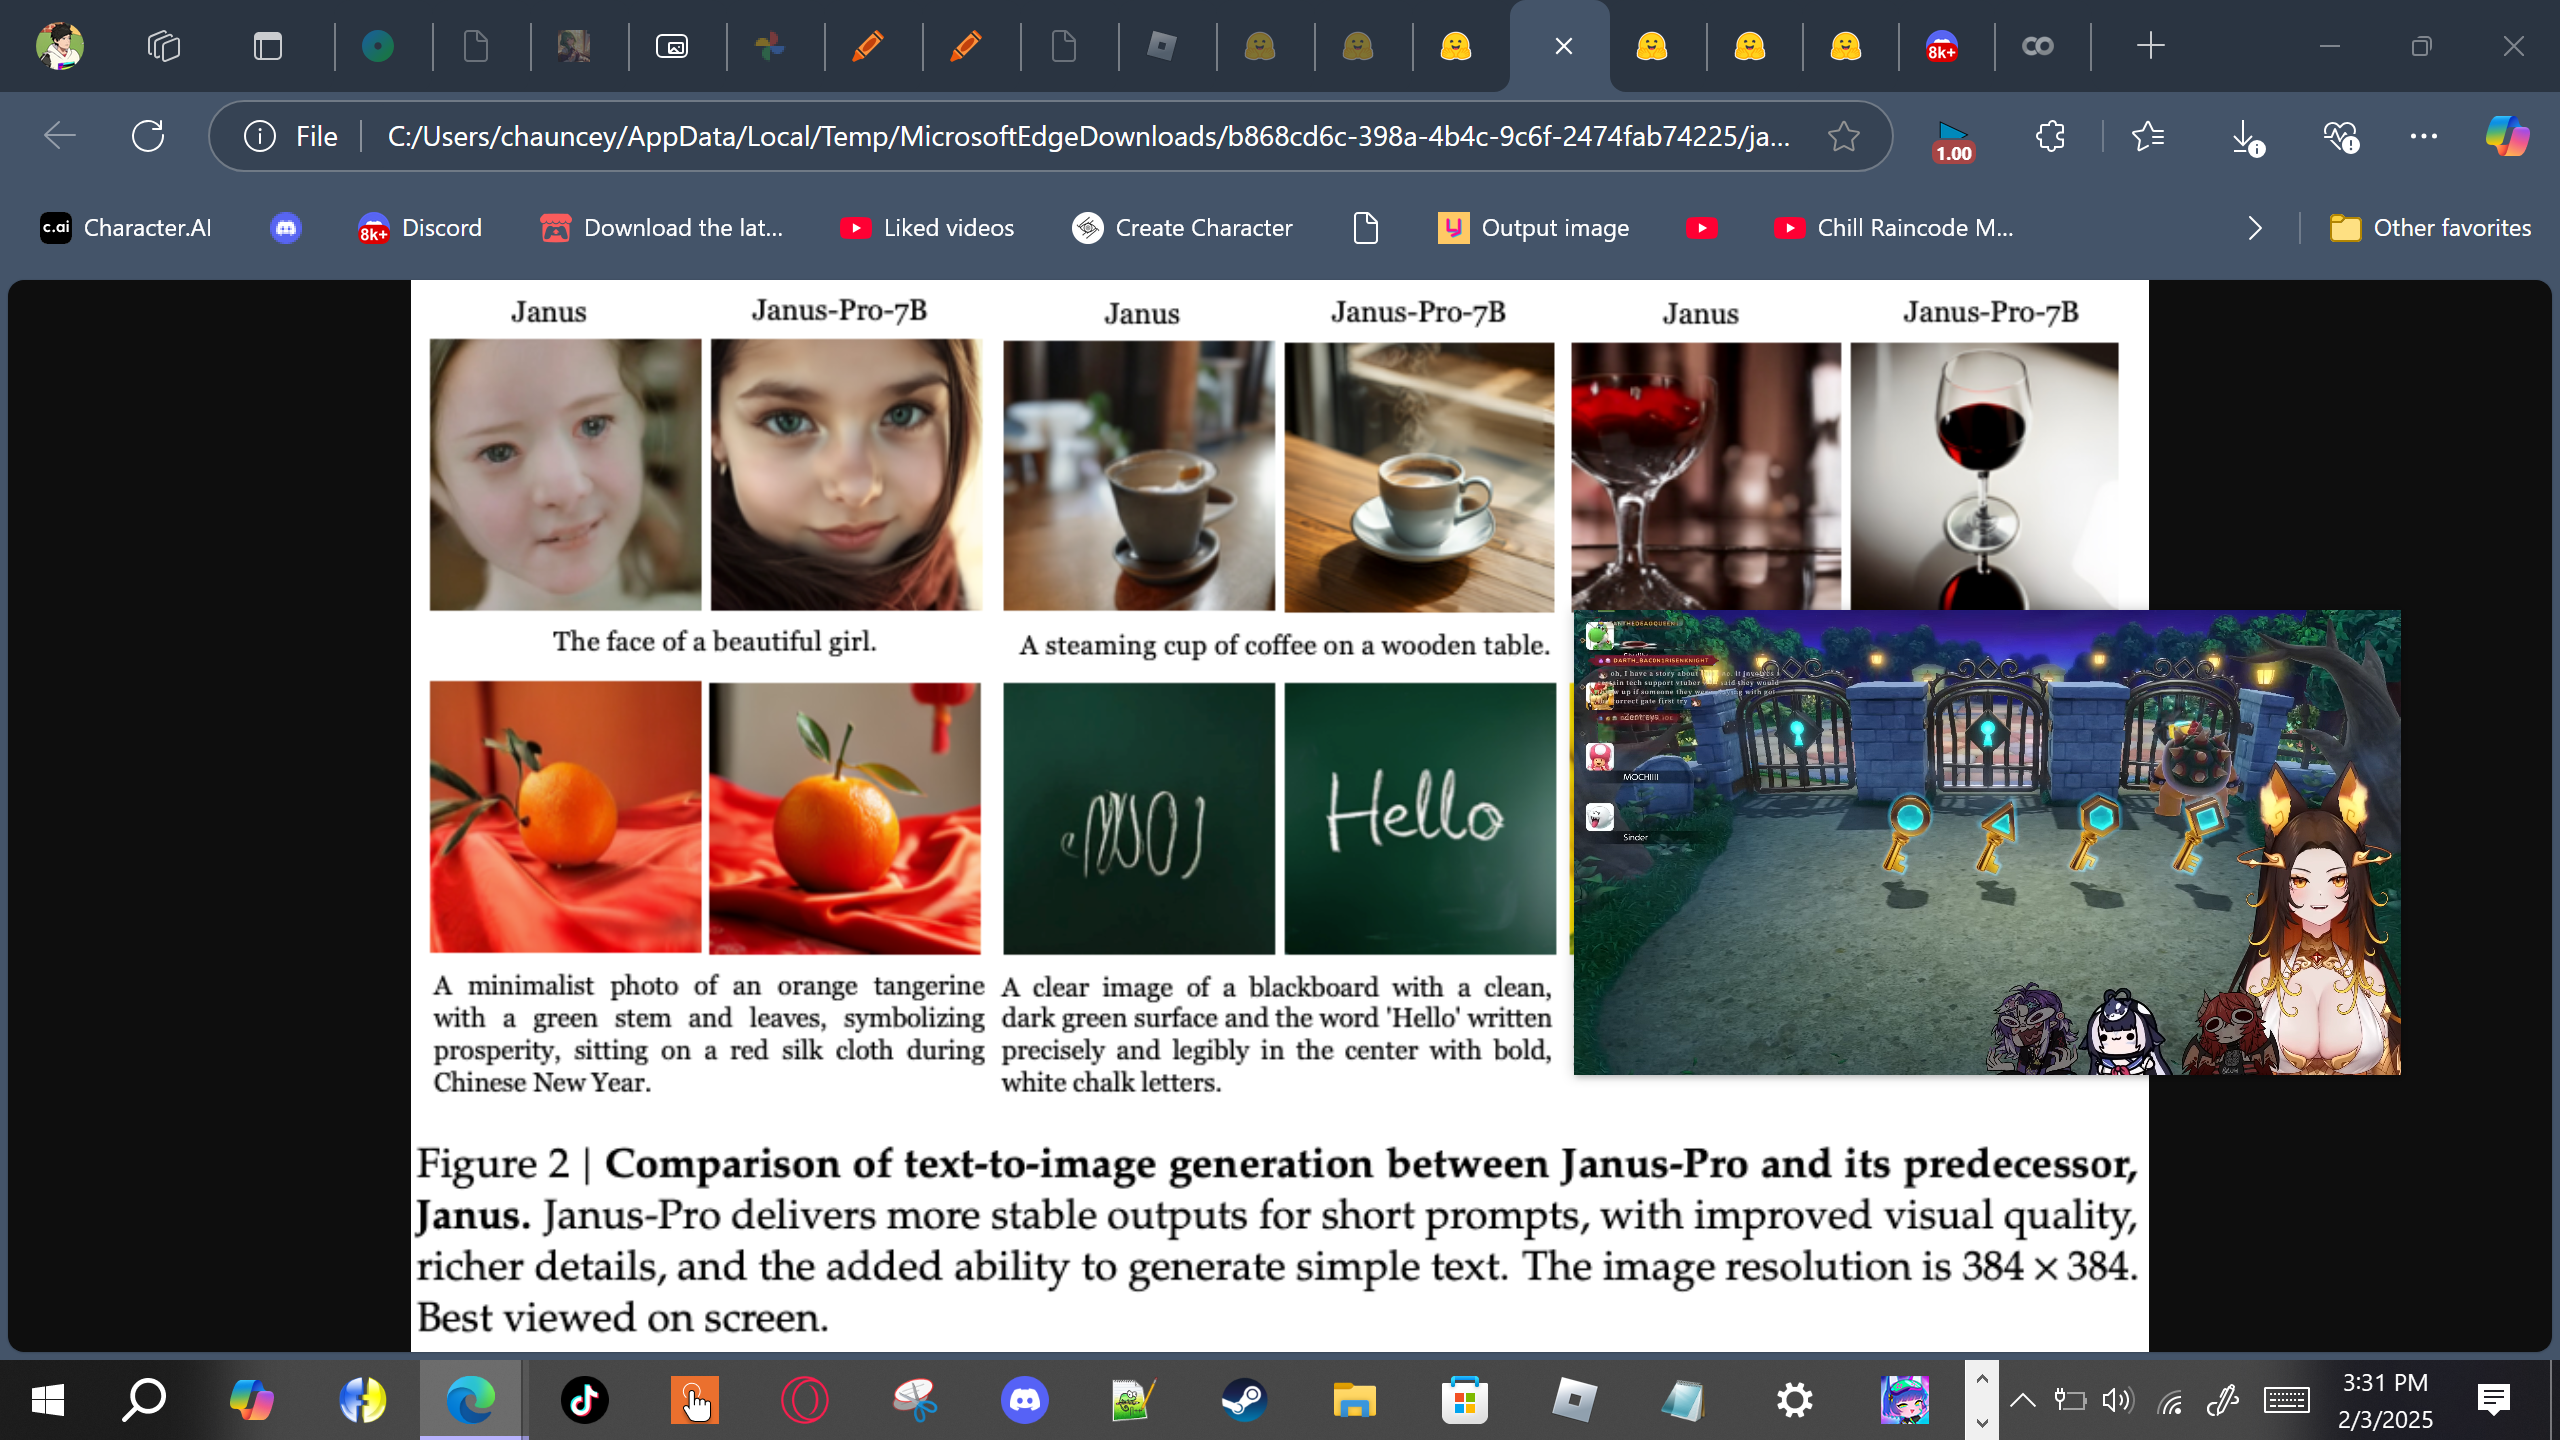
Task: Expand the Other favorites folder
Action: 2430,228
